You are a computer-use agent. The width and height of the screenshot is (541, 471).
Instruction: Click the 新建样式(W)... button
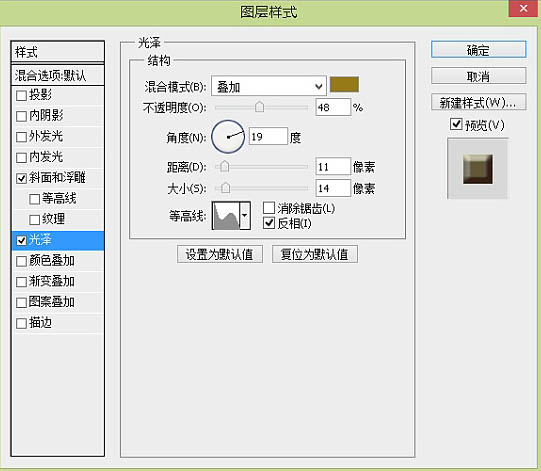(479, 102)
